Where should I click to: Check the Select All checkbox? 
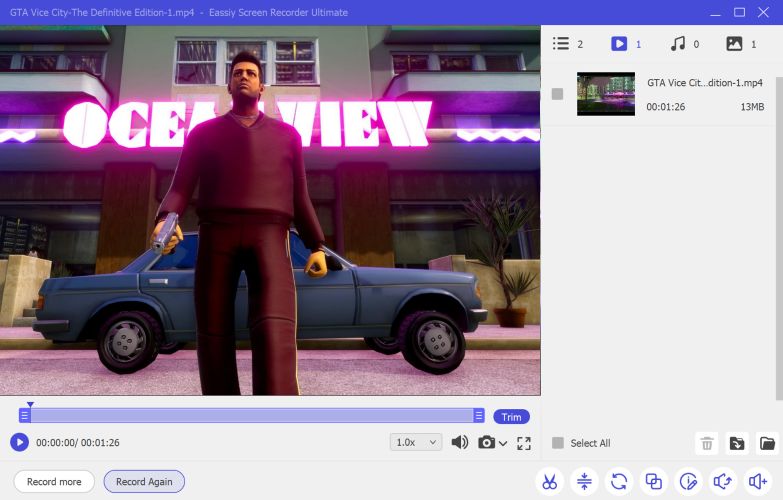point(558,443)
